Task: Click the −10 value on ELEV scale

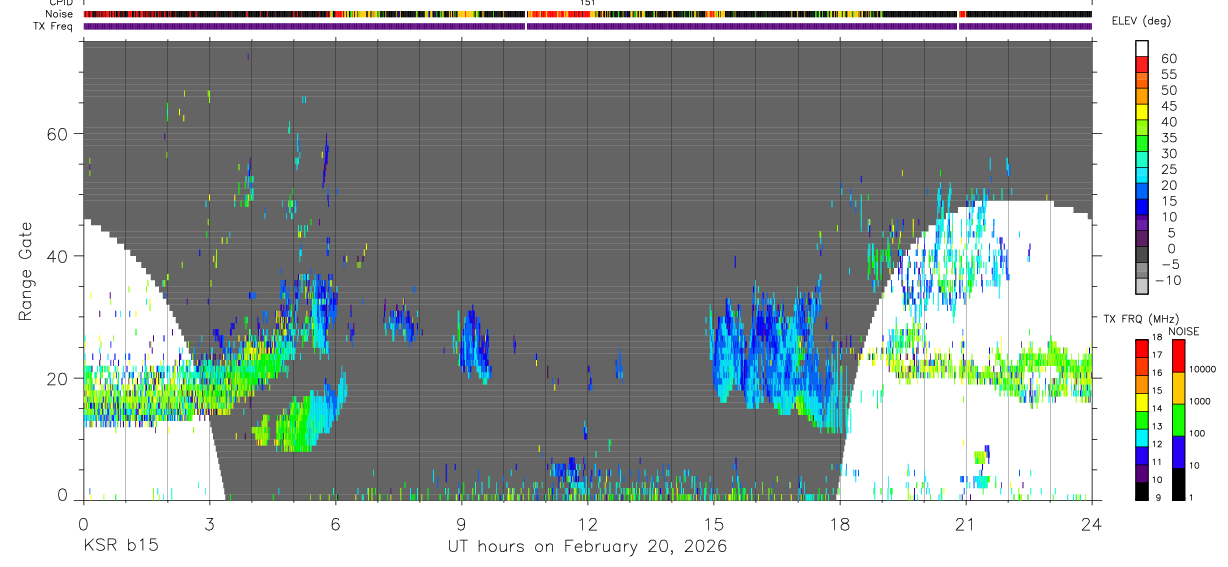Action: click(x=1167, y=281)
